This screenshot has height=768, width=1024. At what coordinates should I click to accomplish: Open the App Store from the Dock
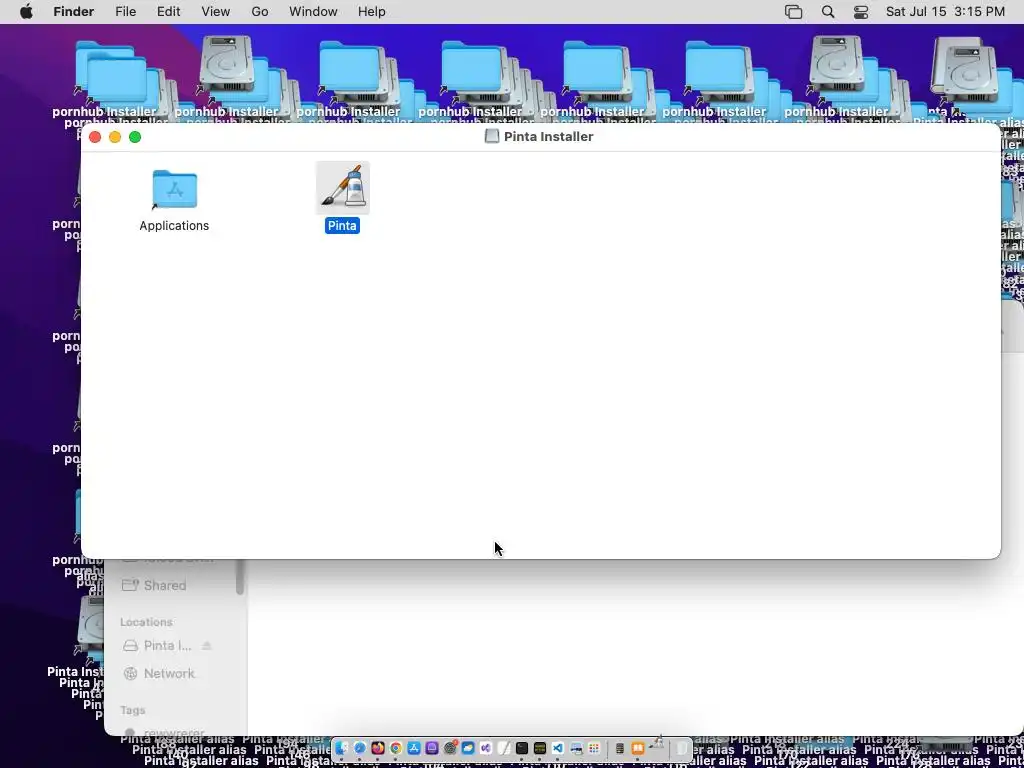click(413, 748)
